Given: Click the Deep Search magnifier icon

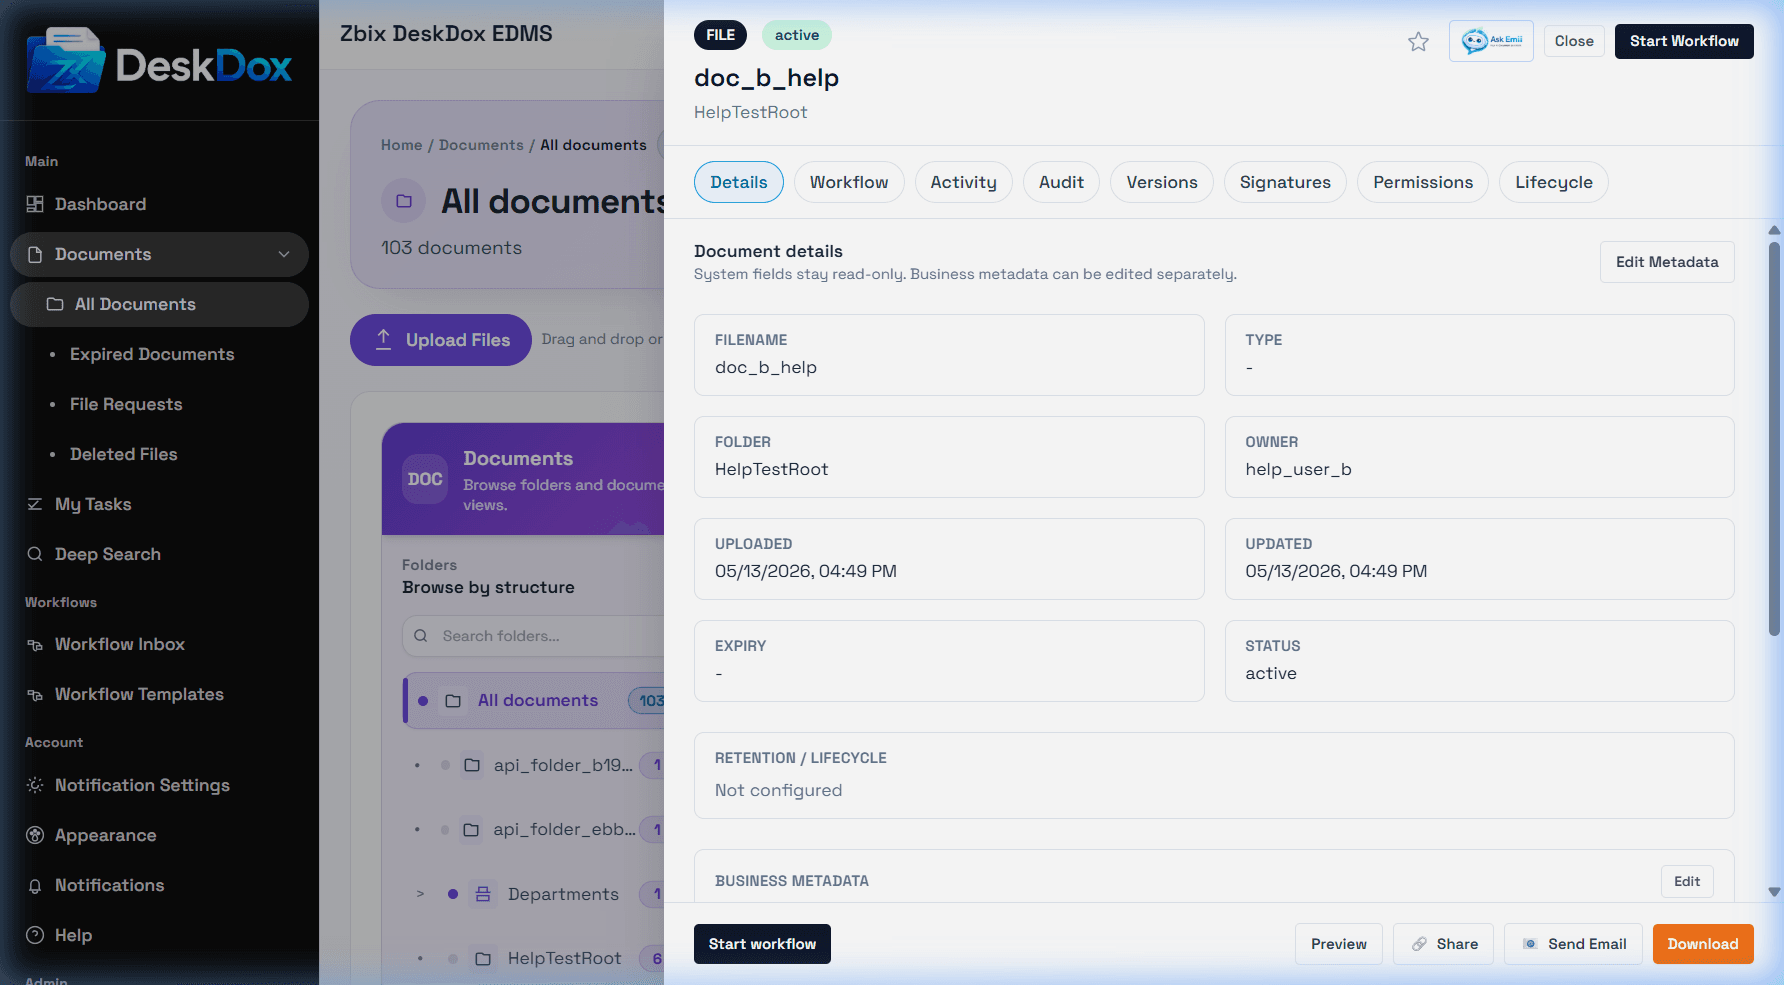Looking at the screenshot, I should click(x=35, y=554).
